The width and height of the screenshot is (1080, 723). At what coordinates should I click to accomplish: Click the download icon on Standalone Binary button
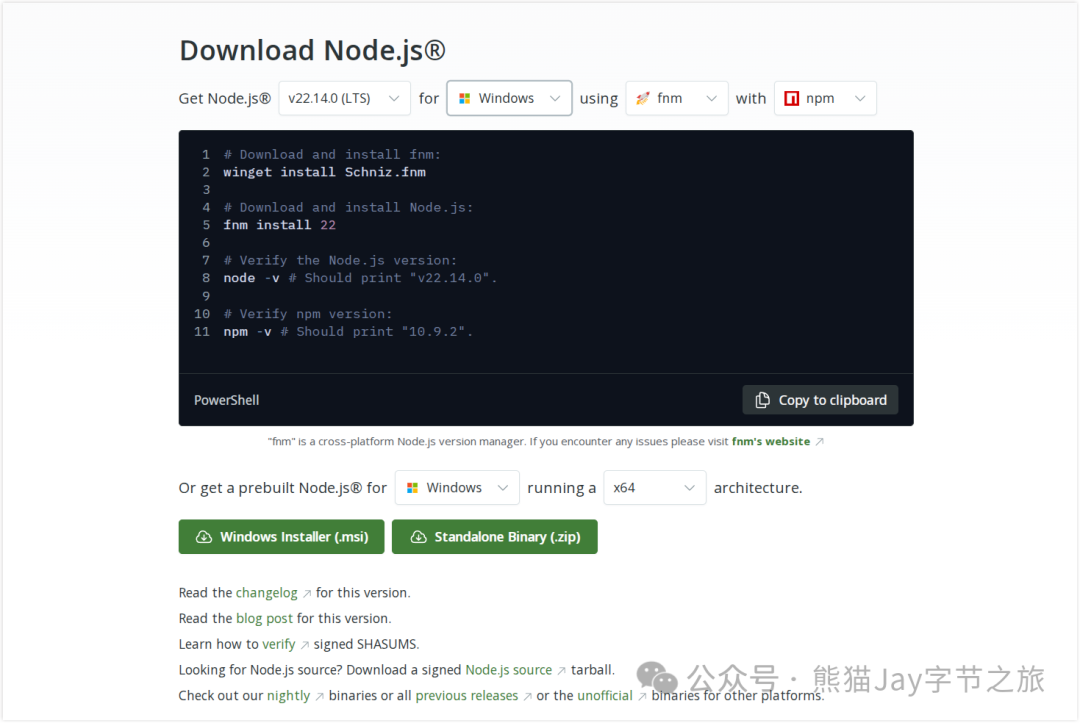(419, 537)
